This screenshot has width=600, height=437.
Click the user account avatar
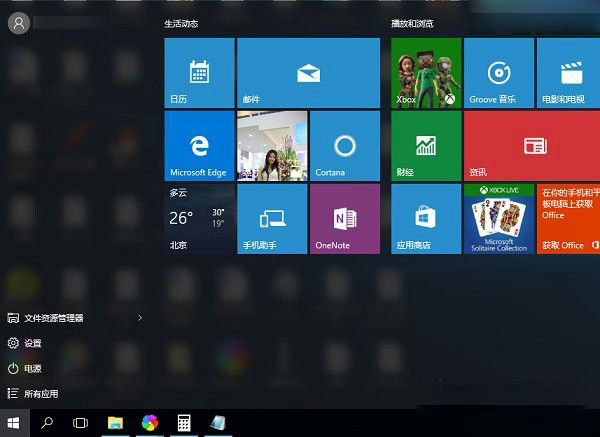tap(19, 23)
